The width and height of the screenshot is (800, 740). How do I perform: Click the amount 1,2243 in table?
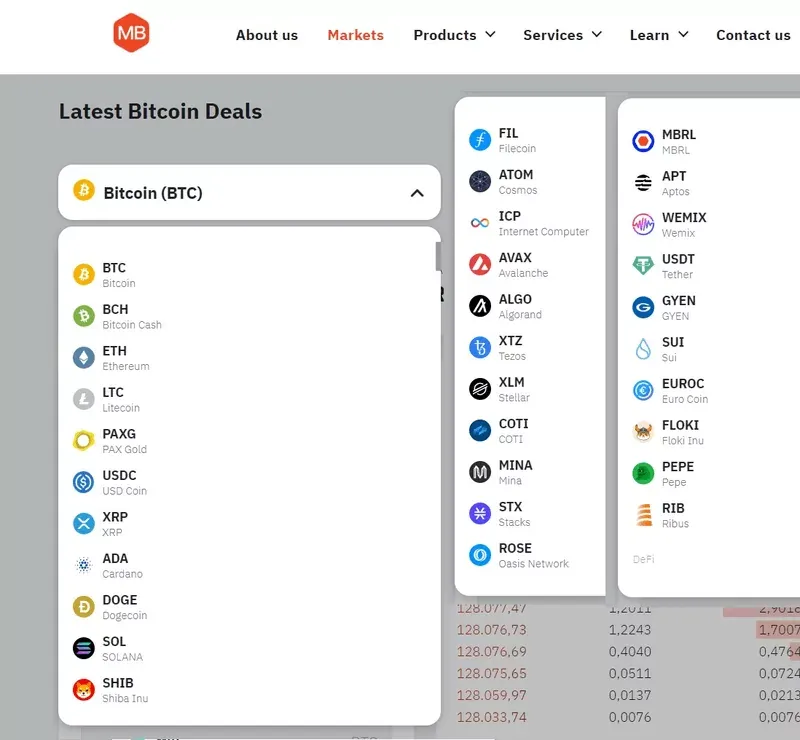[630, 630]
